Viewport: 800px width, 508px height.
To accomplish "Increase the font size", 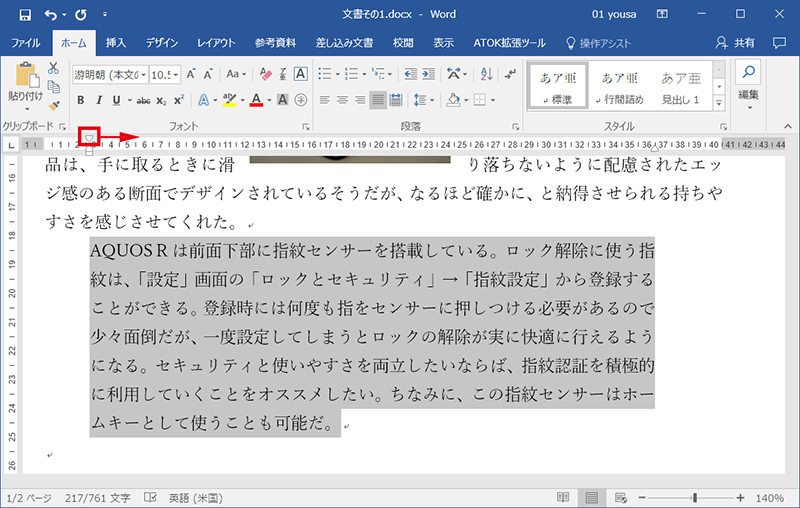I will pos(191,74).
